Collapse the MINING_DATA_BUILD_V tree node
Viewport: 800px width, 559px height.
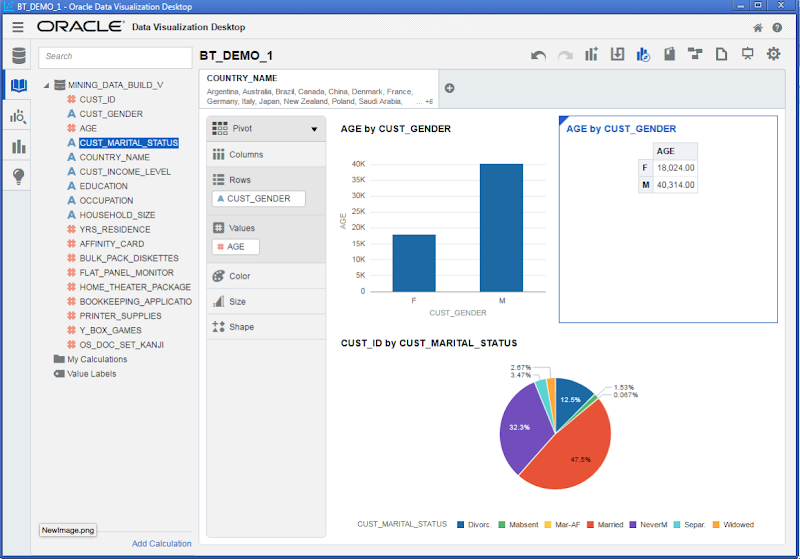(46, 85)
